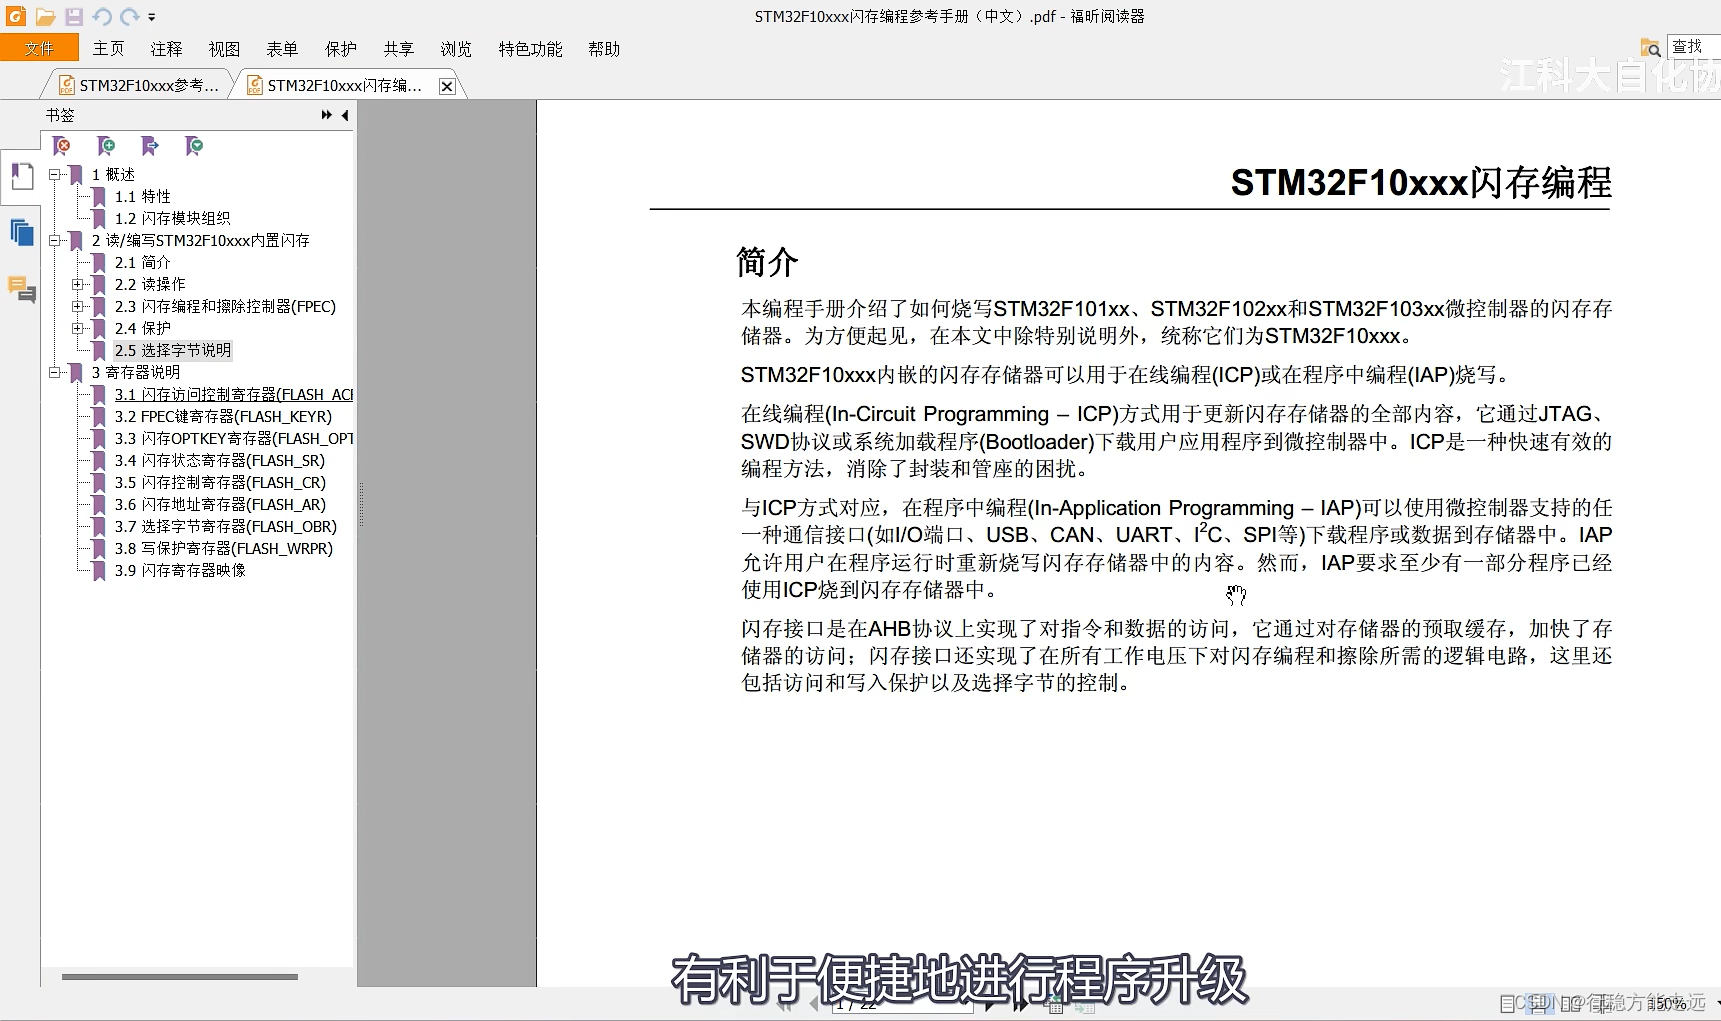The image size is (1721, 1021).
Task: Expand the 2.2 读操作 bookmark node
Action: point(77,284)
